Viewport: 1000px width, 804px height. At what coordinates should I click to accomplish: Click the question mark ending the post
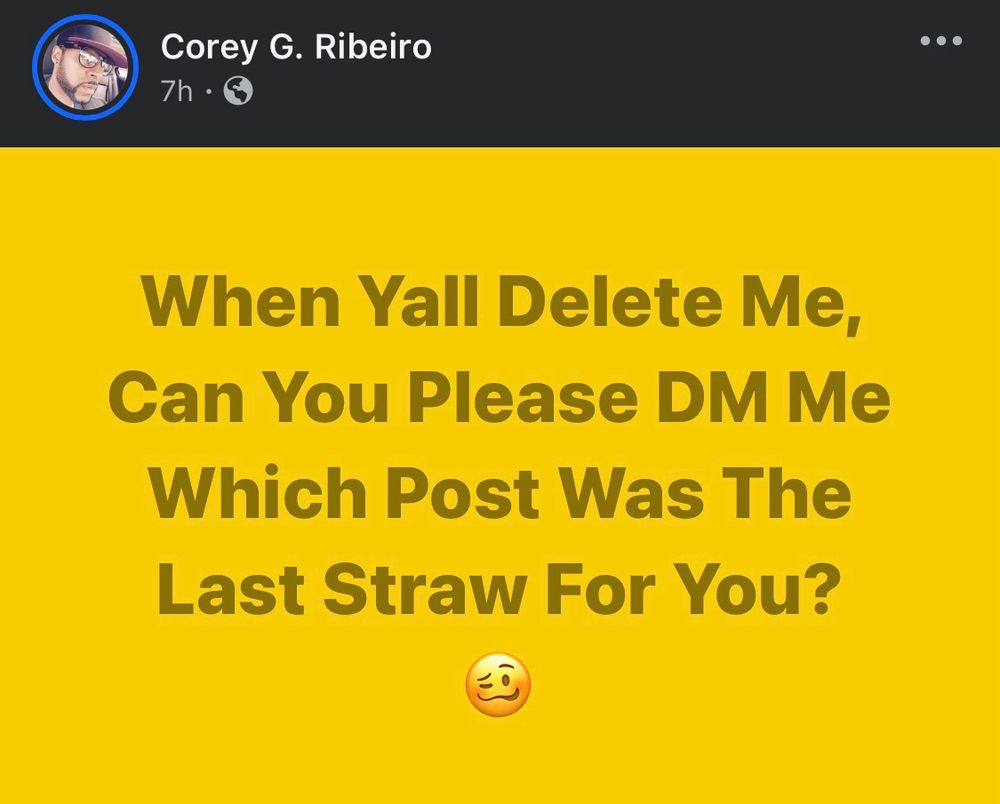(818, 589)
